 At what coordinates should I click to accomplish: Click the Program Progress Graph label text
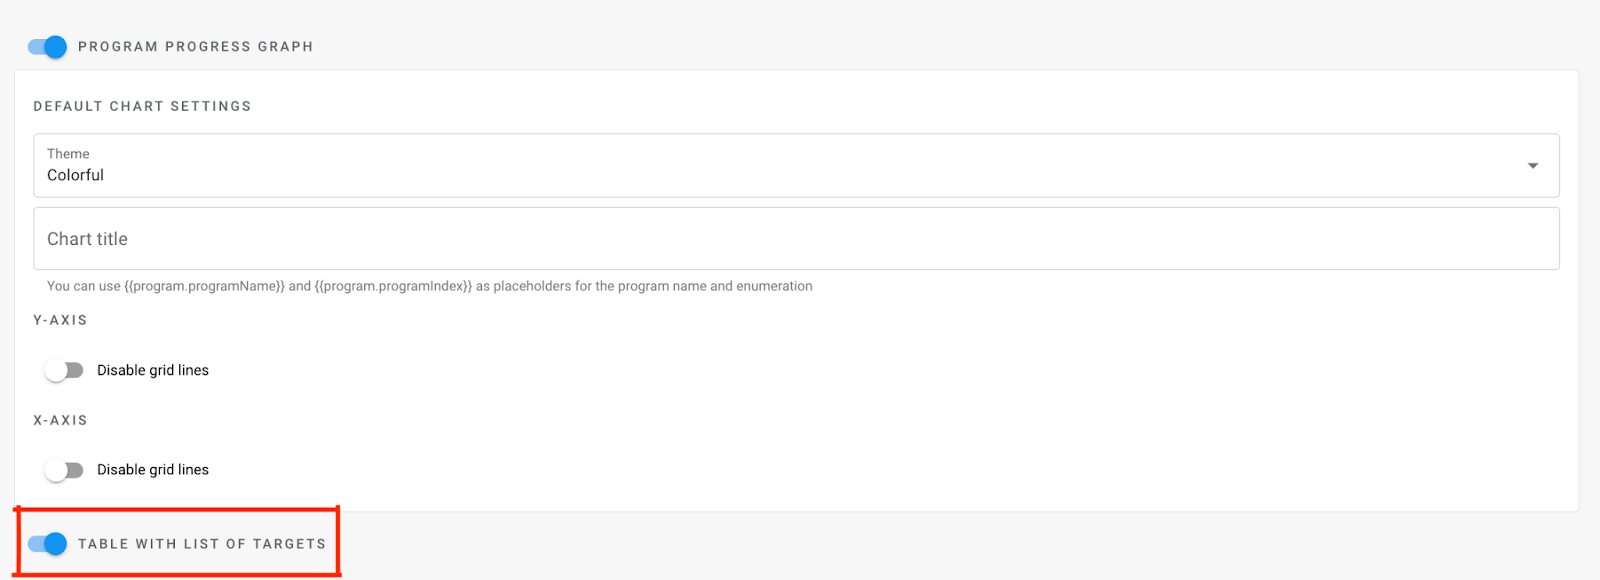(x=195, y=47)
